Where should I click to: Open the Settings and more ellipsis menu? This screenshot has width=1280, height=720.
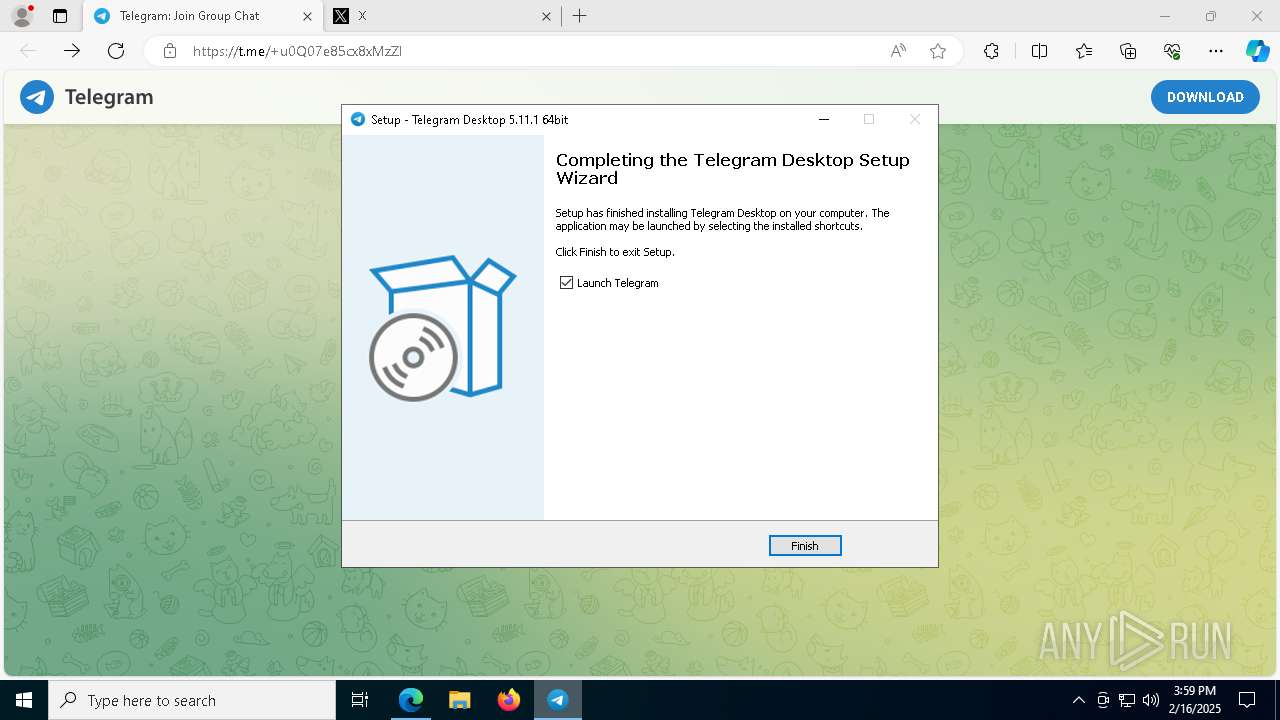1216,51
